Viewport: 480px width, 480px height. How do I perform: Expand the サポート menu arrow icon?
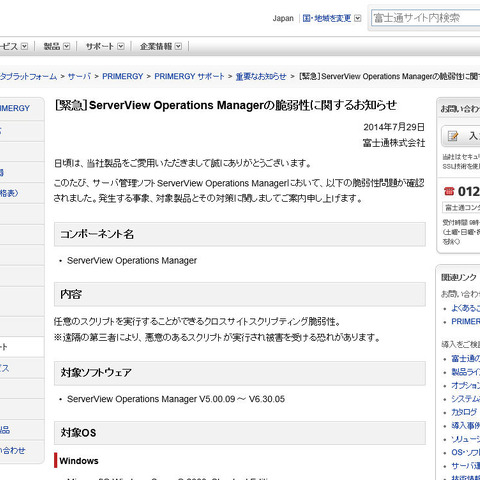pyautogui.click(x=121, y=46)
